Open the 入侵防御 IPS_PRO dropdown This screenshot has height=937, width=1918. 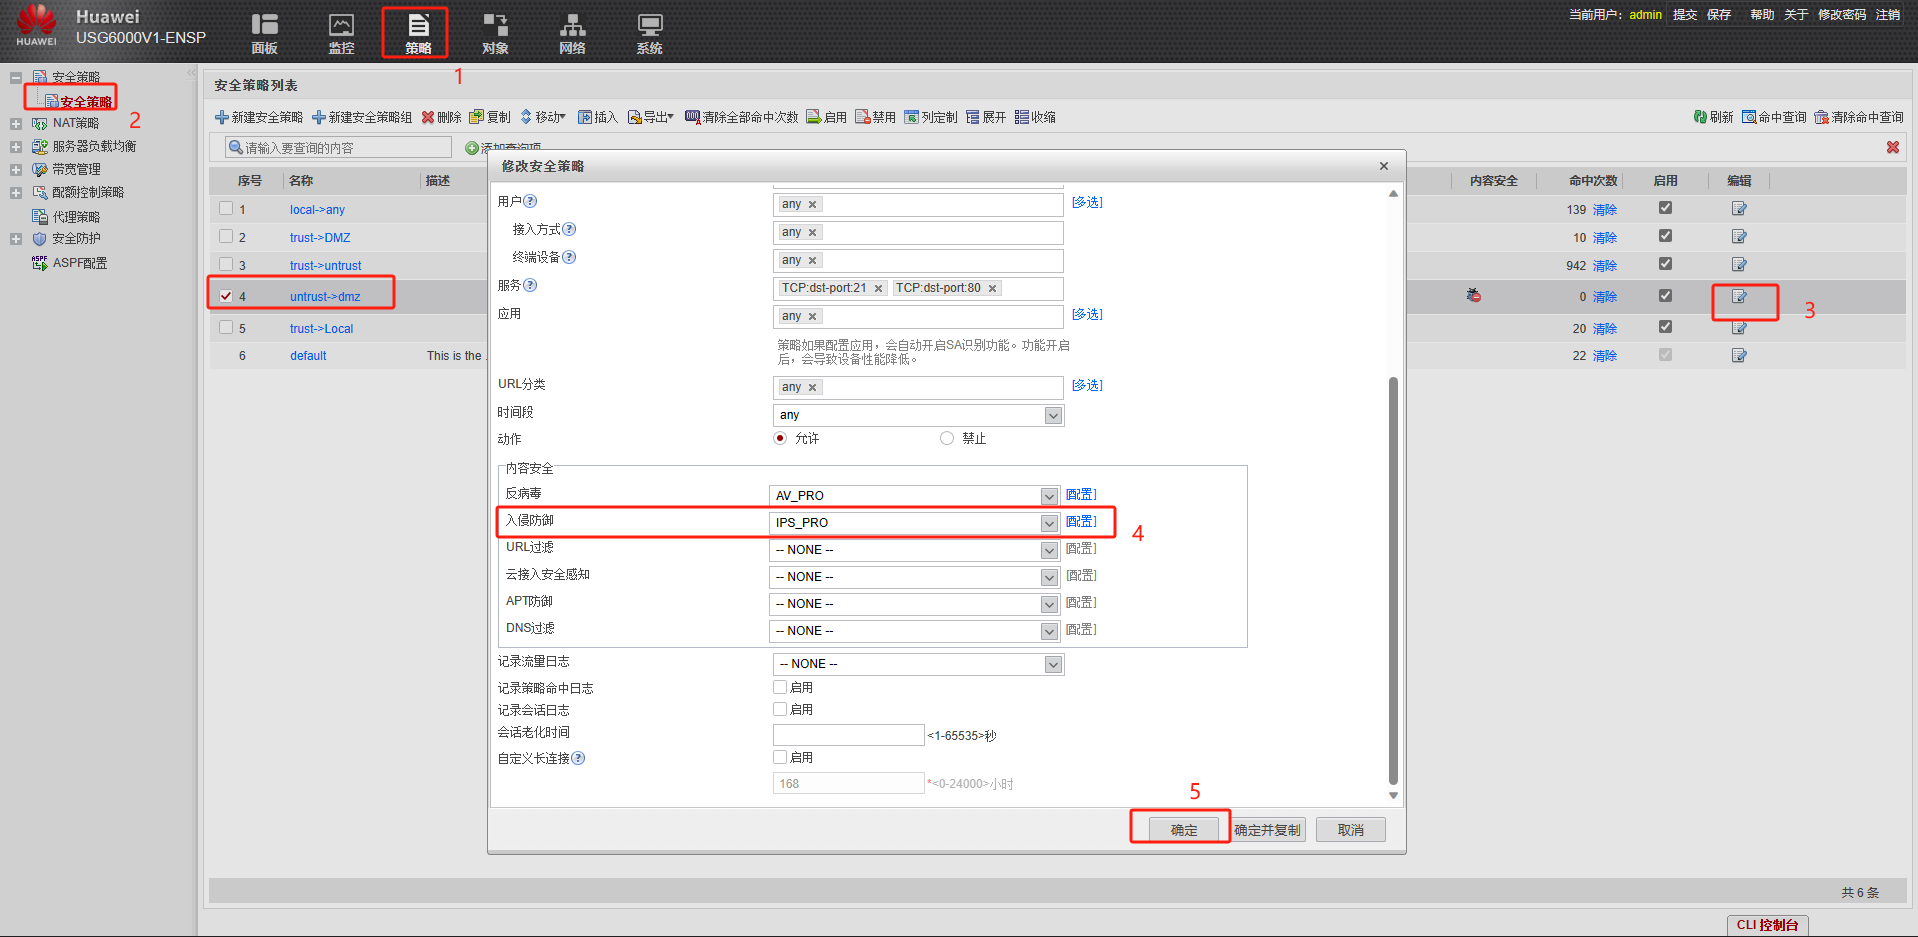(x=1048, y=523)
